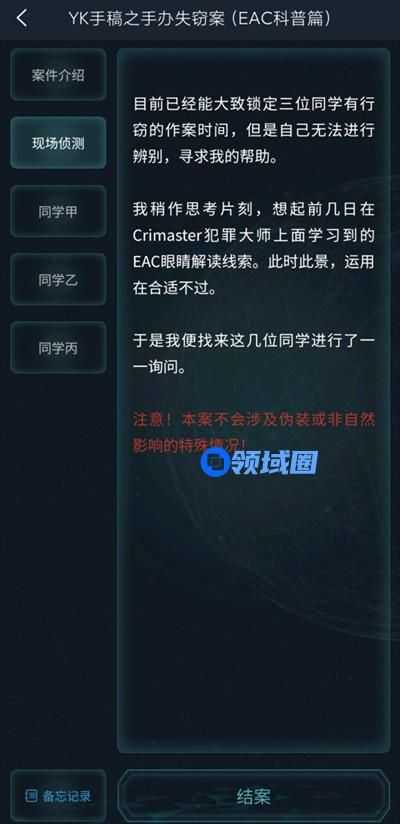
Task: Click the first paragraph about 三位同学
Action: [254, 130]
